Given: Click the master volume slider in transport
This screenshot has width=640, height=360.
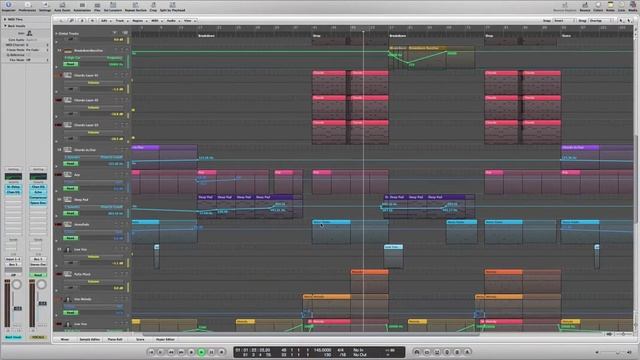Looking at the screenshot, I should (x=614, y=352).
